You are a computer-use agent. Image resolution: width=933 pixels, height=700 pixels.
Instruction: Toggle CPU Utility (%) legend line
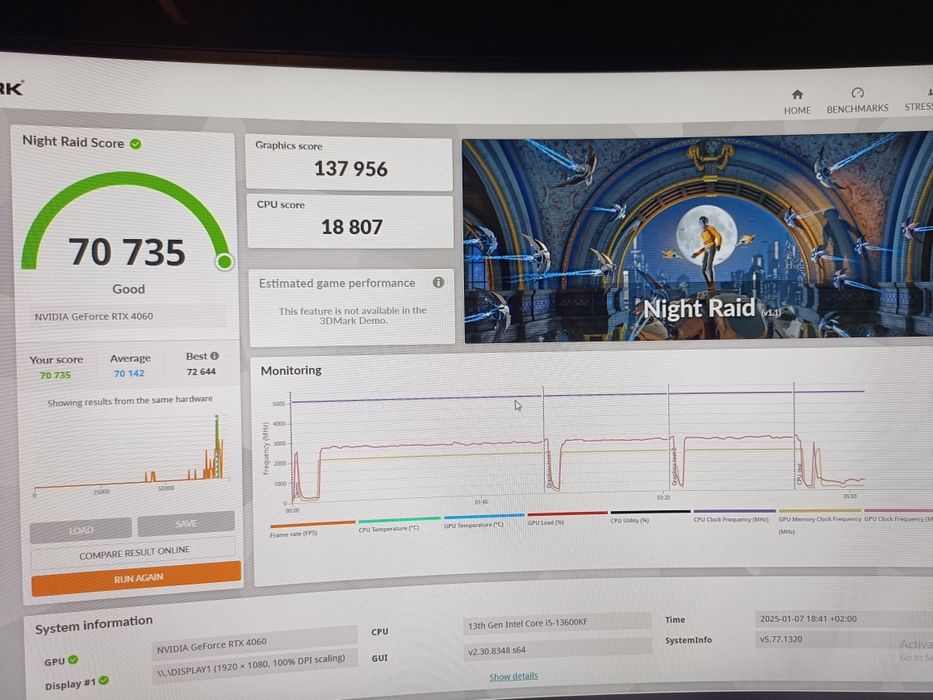click(x=650, y=511)
